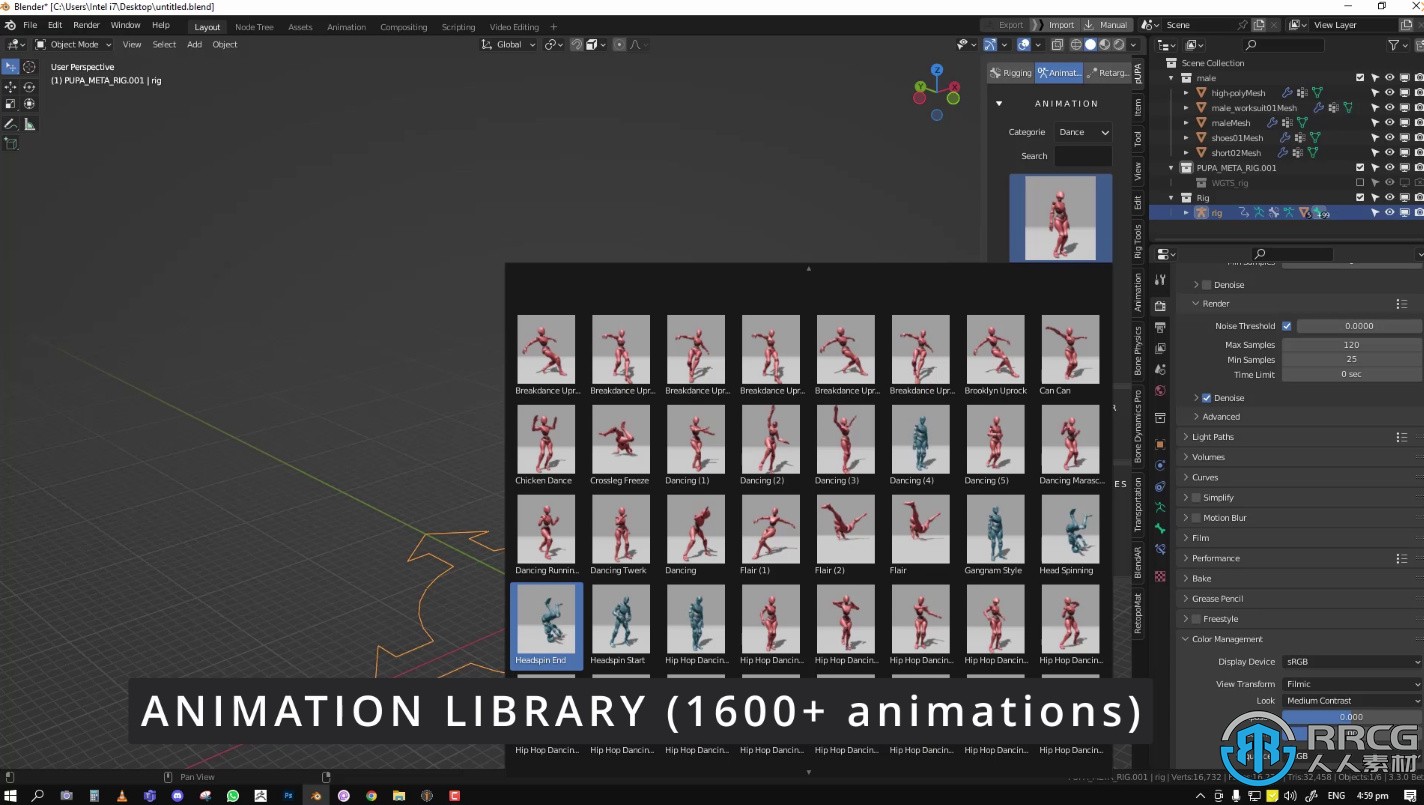Hide high-polyMesh with eye icon

point(1390,92)
